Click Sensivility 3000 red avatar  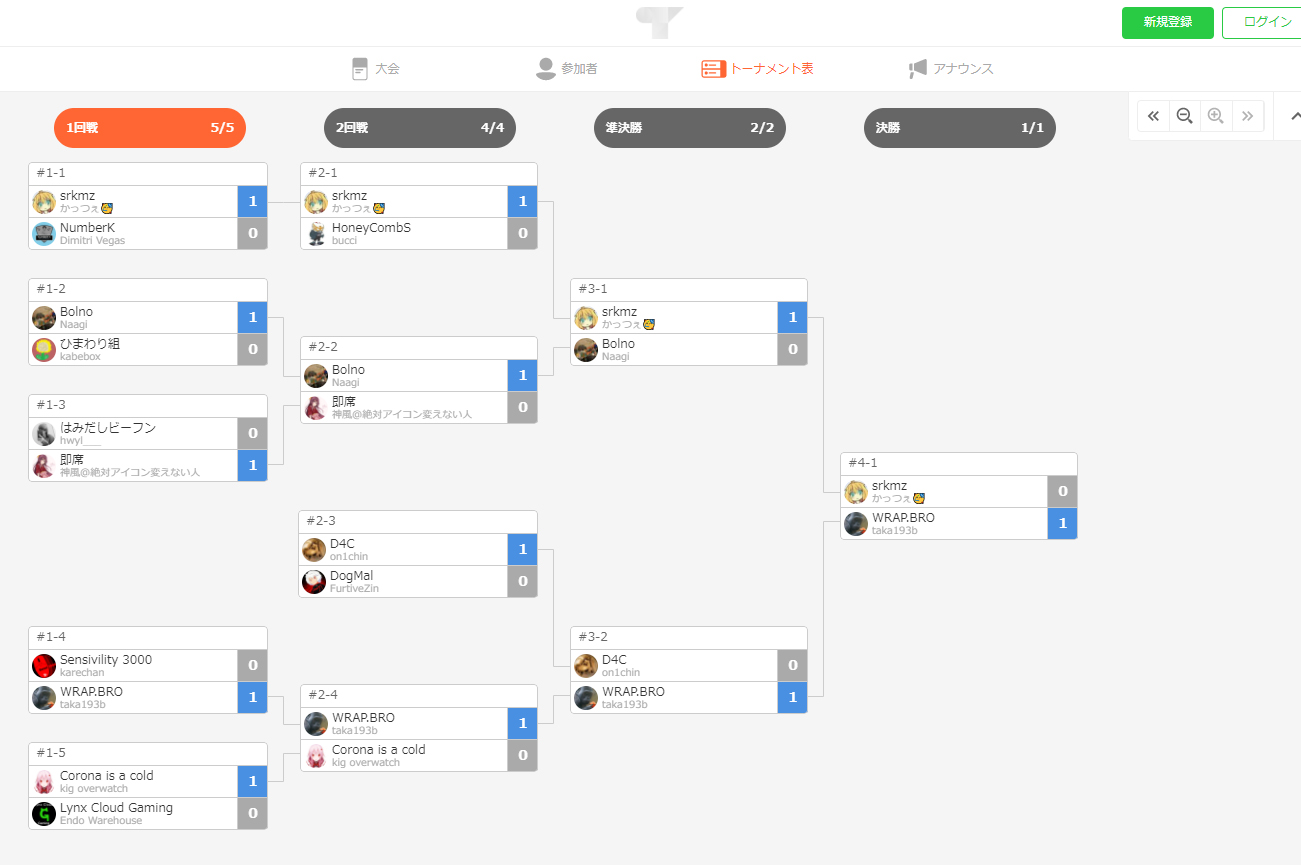43,666
